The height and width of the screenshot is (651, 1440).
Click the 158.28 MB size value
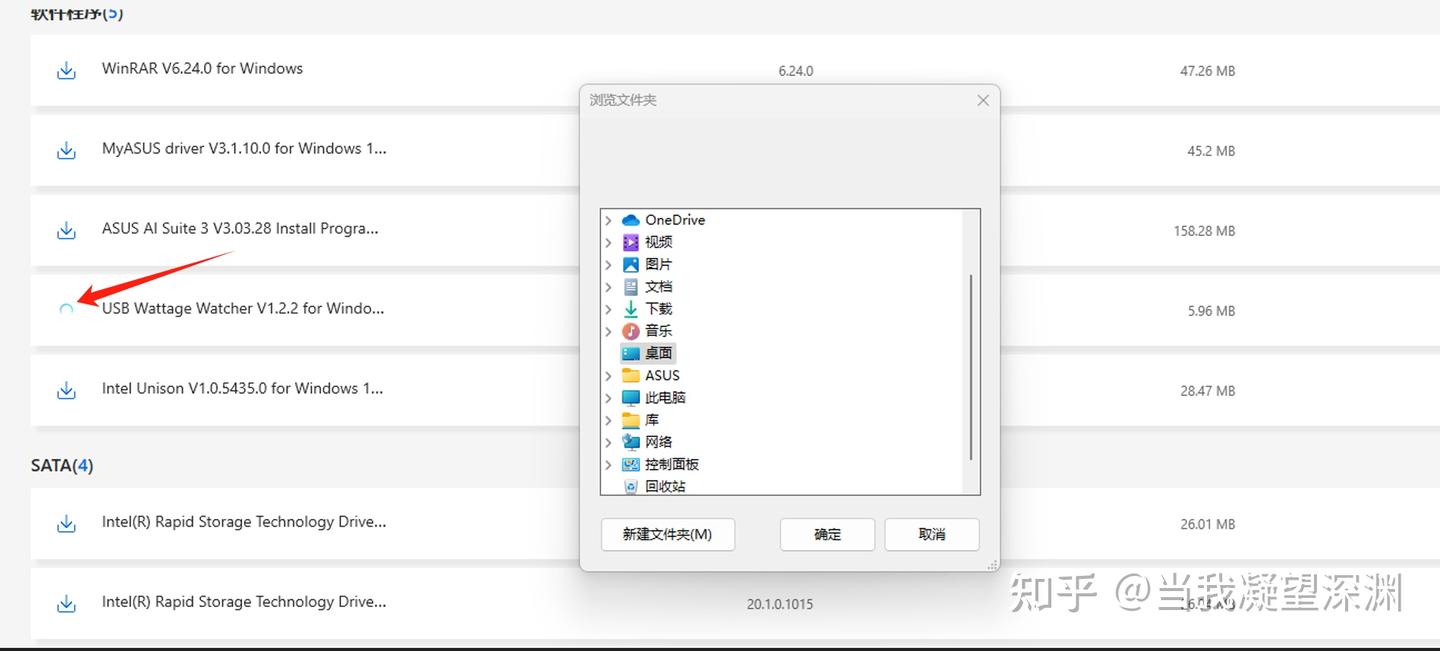(1204, 231)
